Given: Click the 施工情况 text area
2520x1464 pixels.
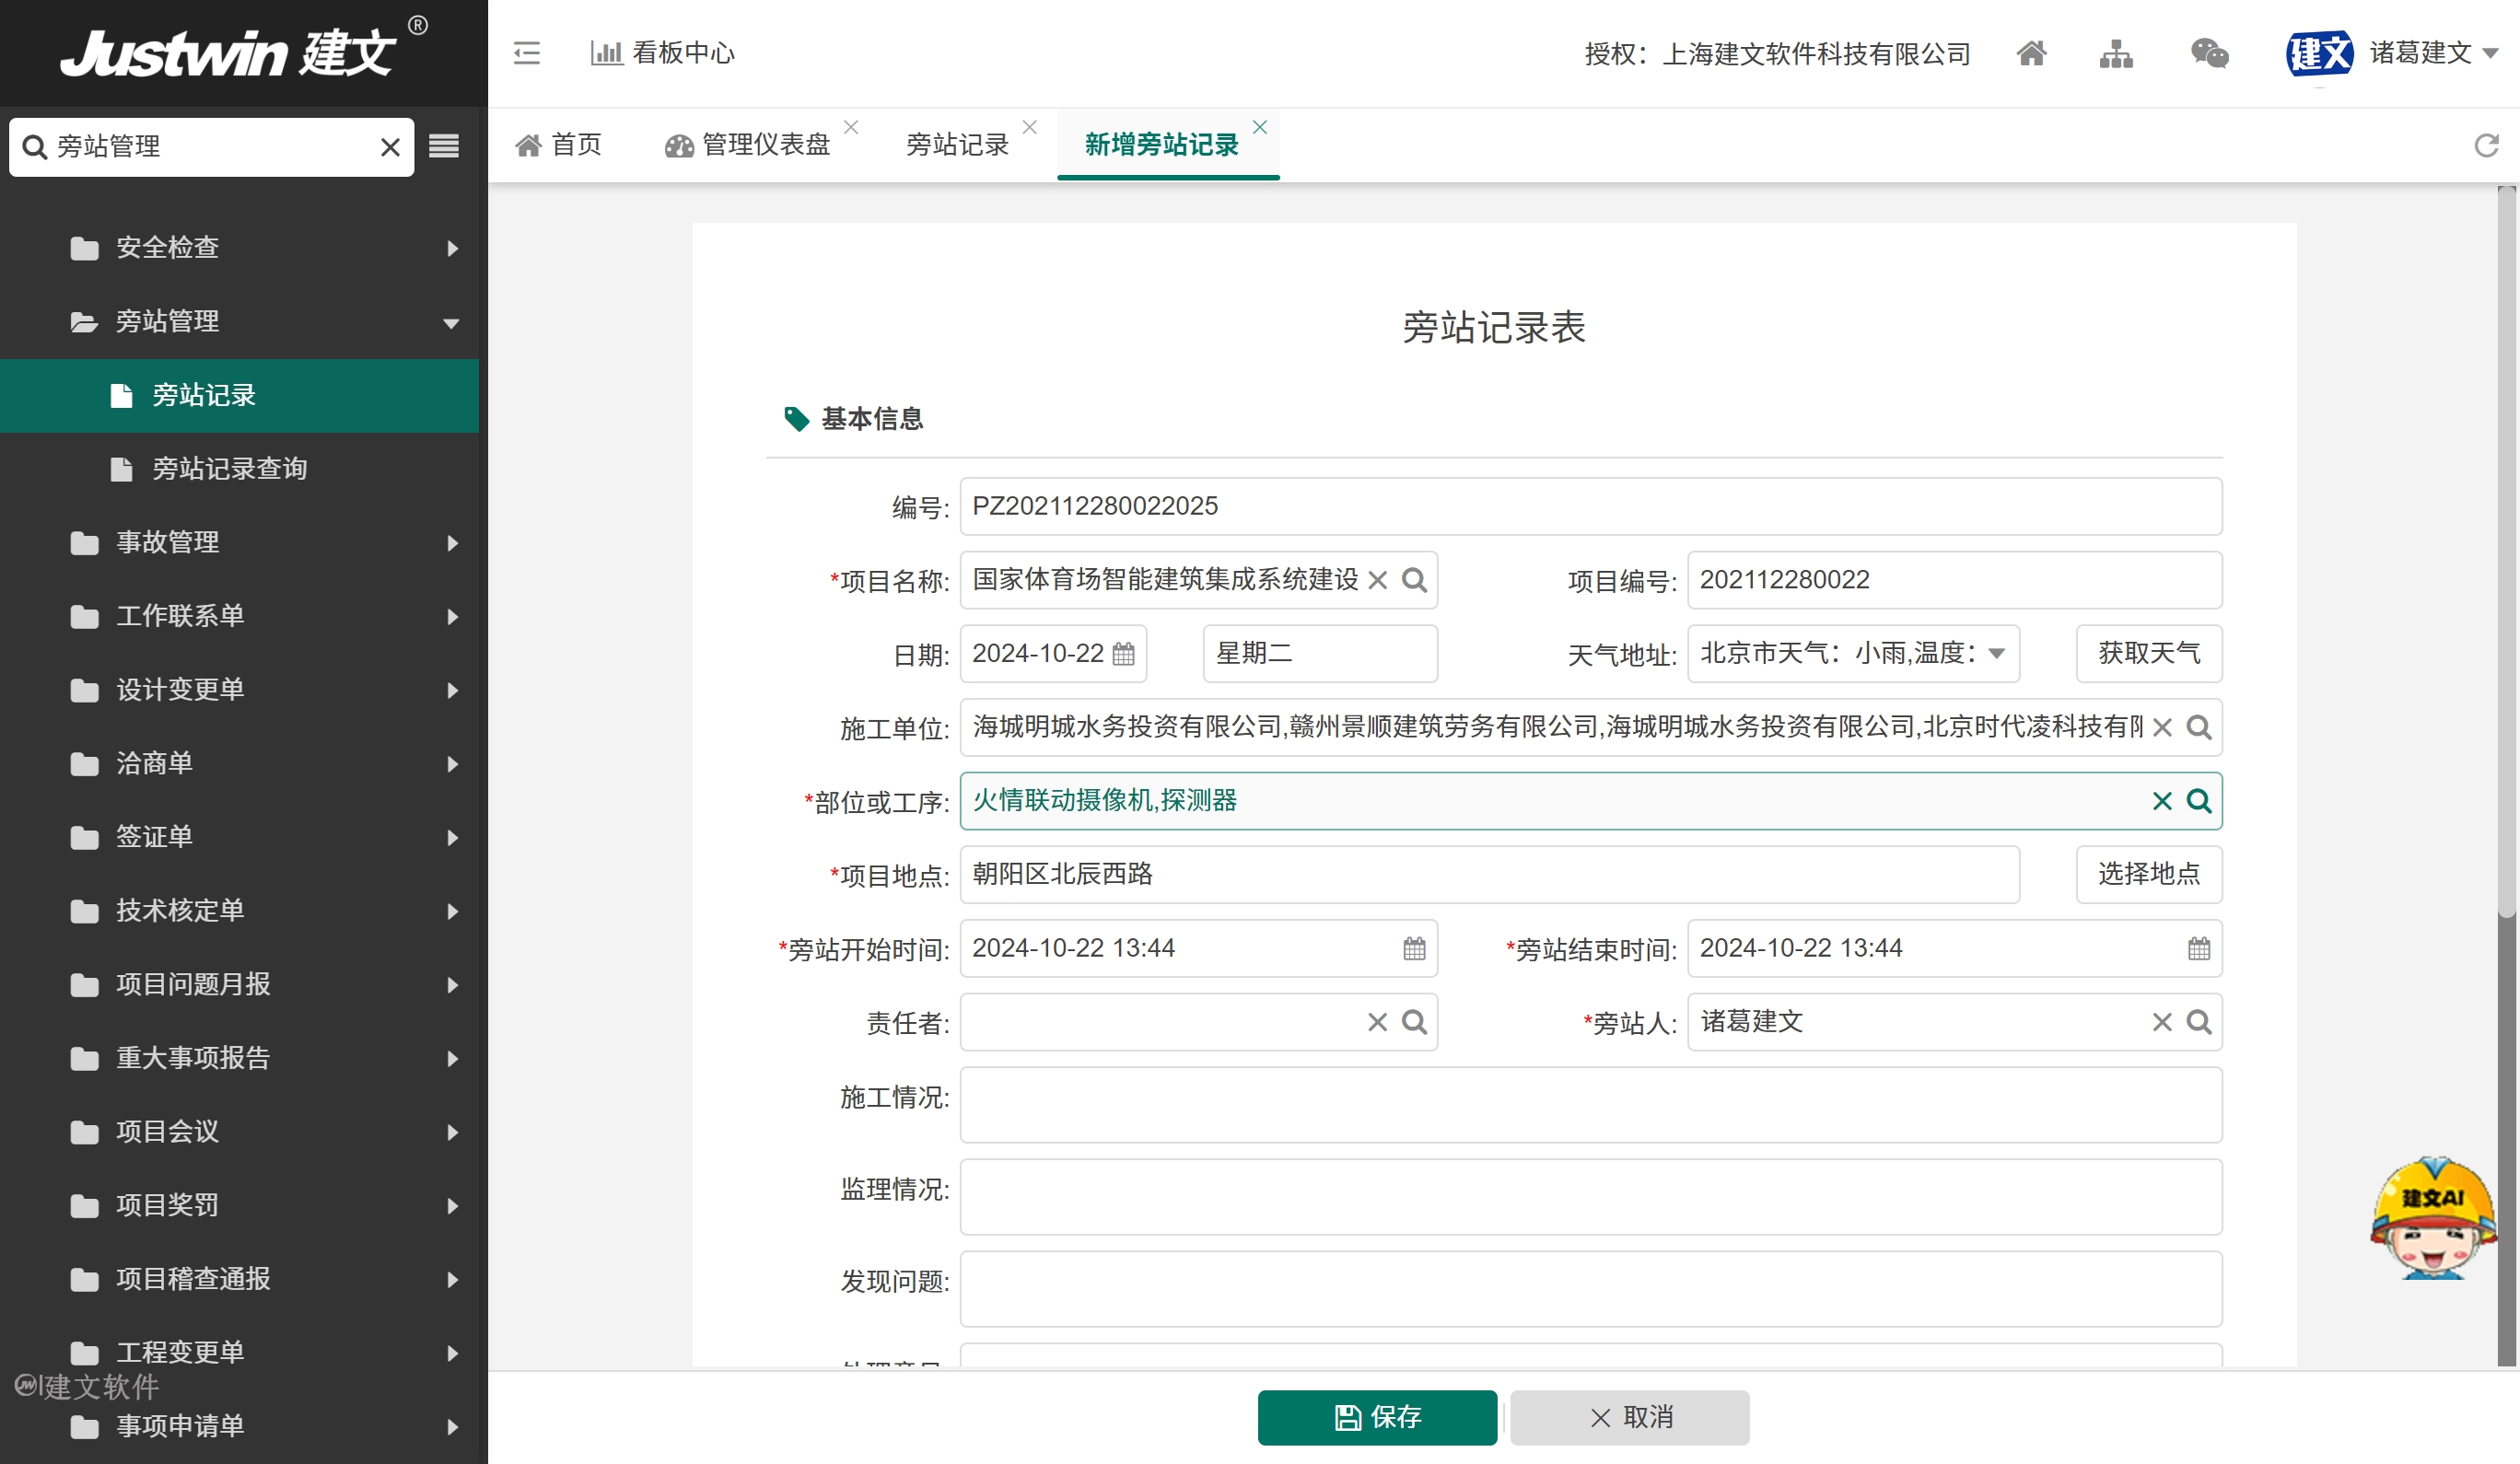Looking at the screenshot, I should coord(1590,1105).
